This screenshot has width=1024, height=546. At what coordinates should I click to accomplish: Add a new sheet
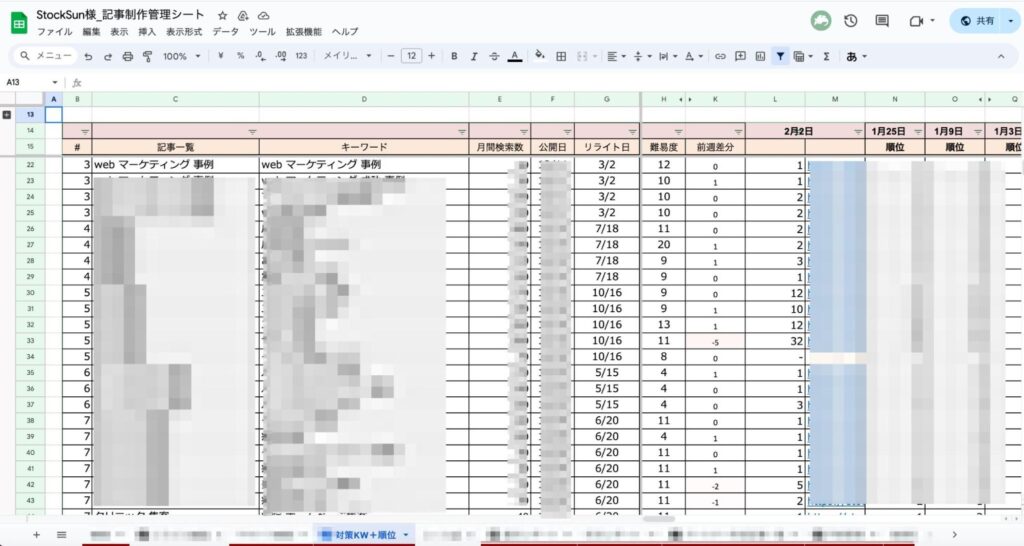point(37,535)
